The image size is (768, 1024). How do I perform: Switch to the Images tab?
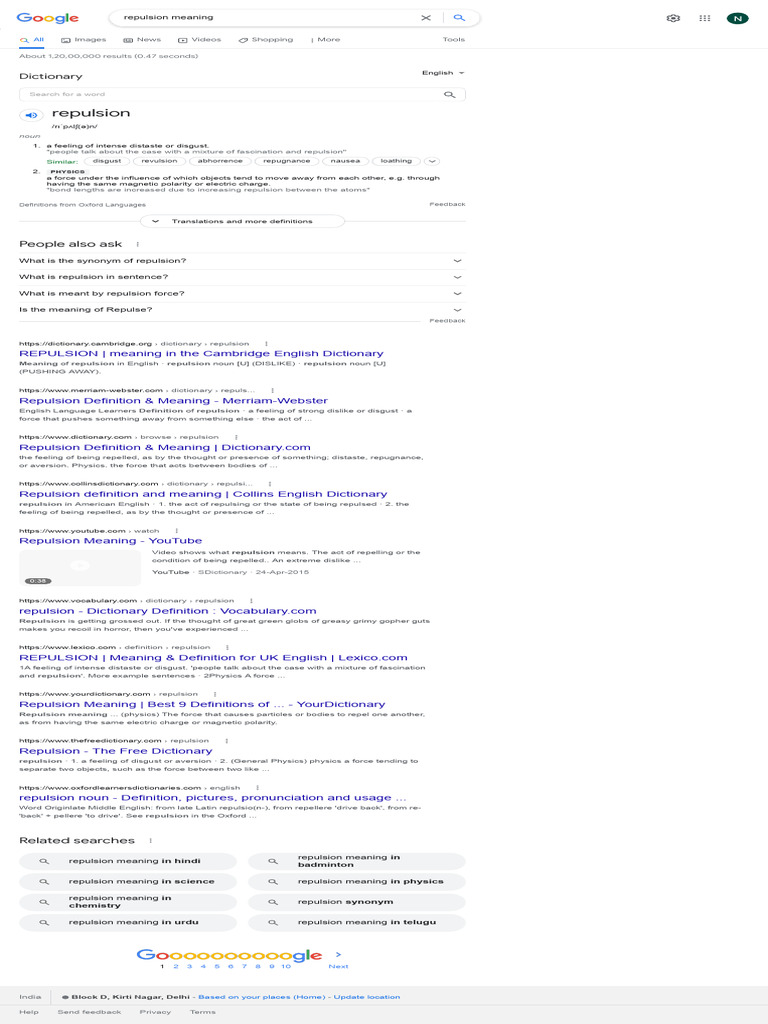pos(84,40)
